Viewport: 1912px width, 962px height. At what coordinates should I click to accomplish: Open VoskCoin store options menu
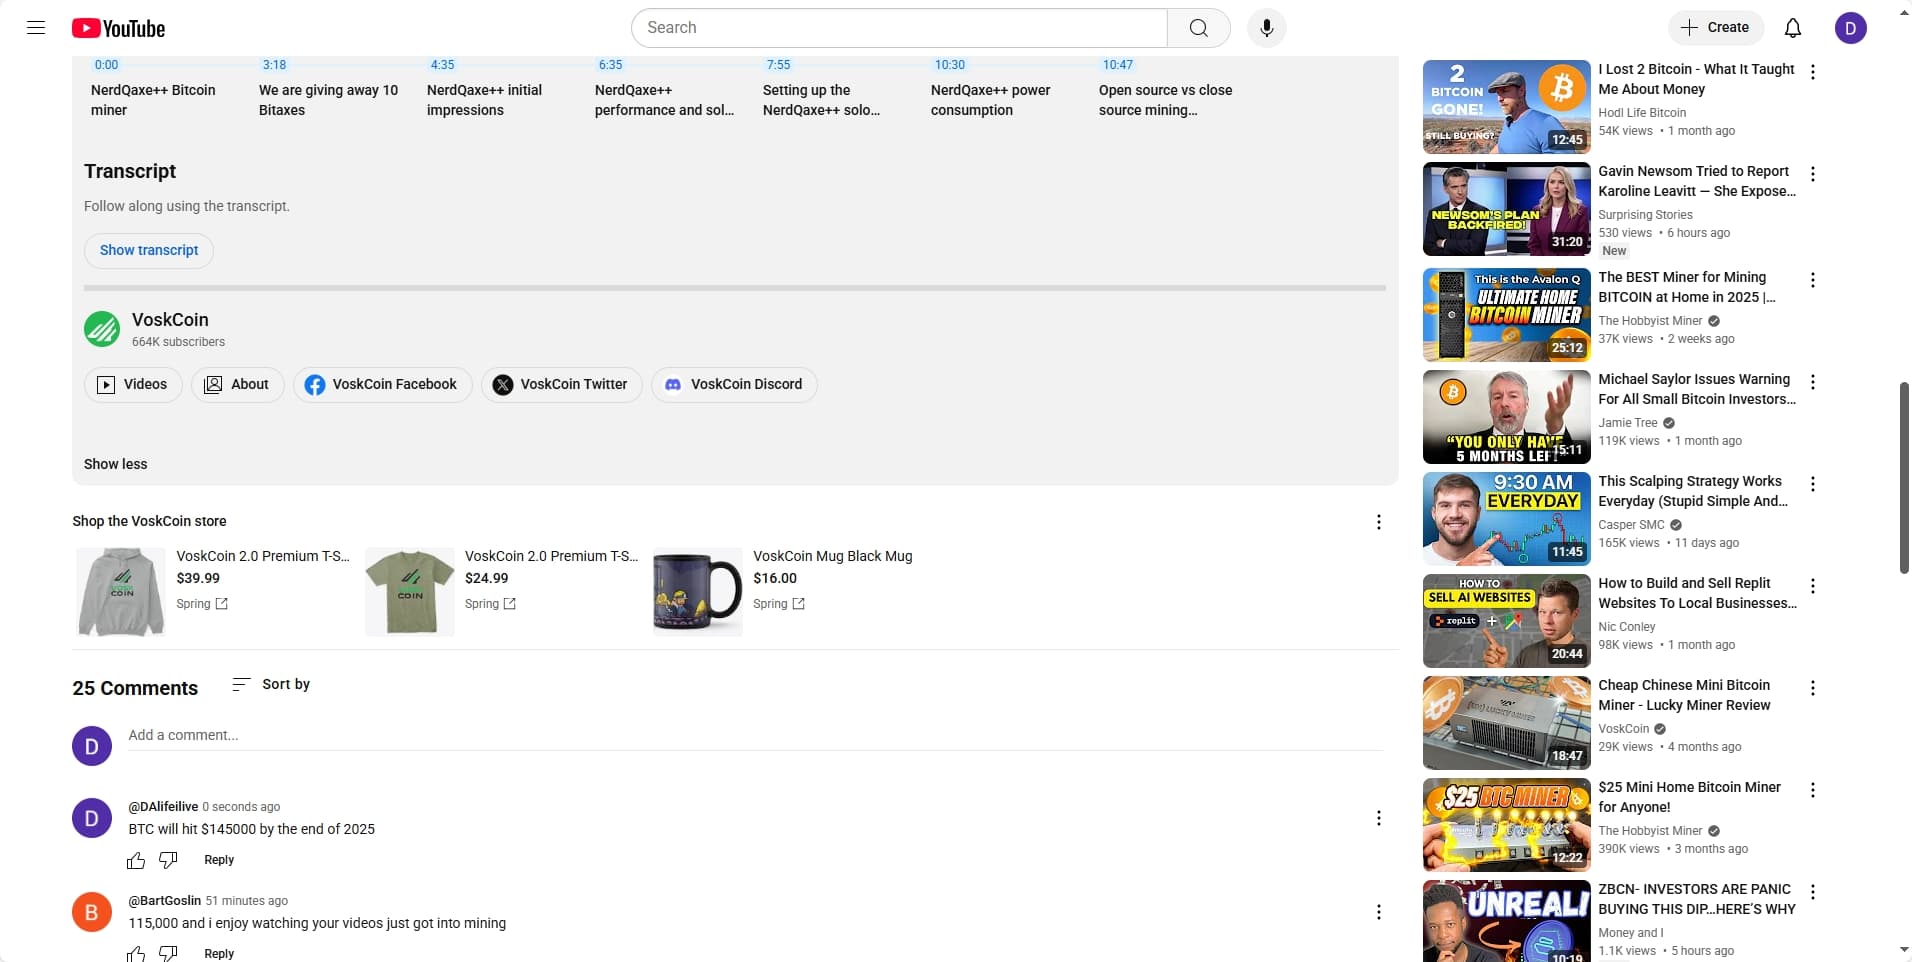[1378, 521]
